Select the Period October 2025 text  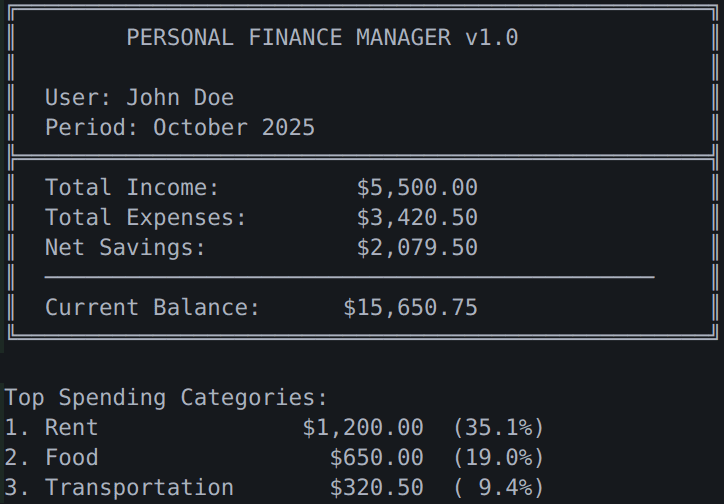tap(180, 128)
